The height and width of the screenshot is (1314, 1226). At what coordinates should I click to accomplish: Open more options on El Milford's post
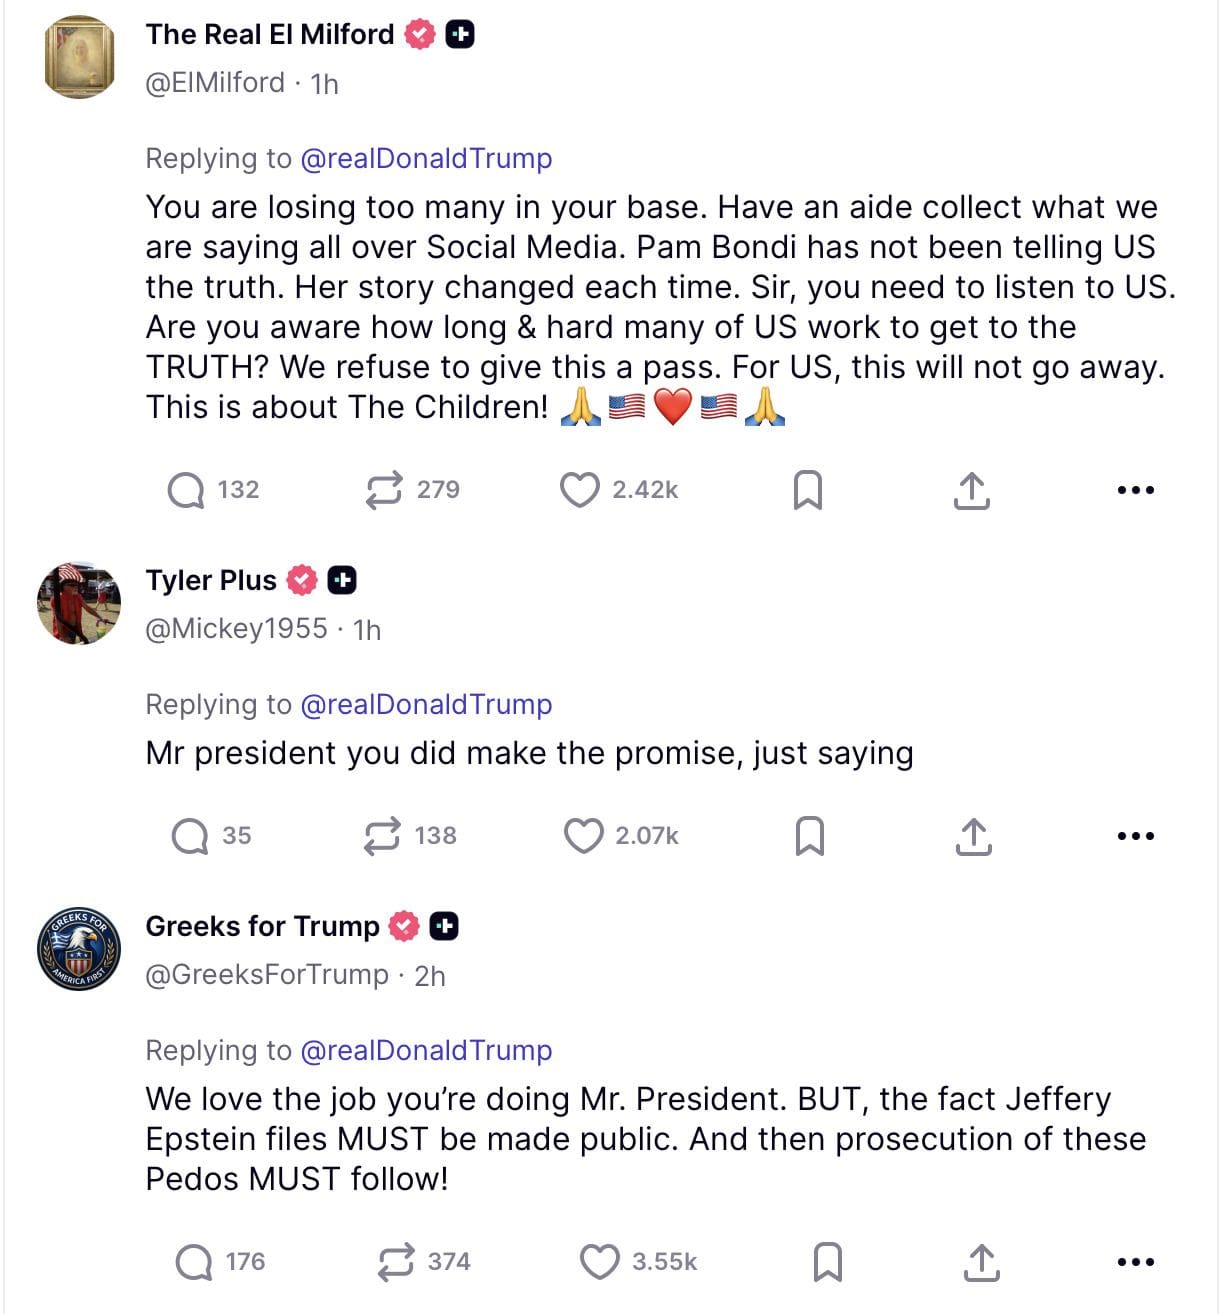click(1135, 490)
